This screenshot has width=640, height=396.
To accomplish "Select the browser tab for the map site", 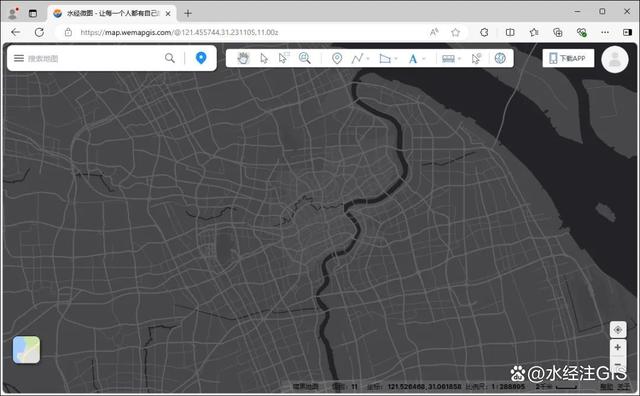I will 112,13.
